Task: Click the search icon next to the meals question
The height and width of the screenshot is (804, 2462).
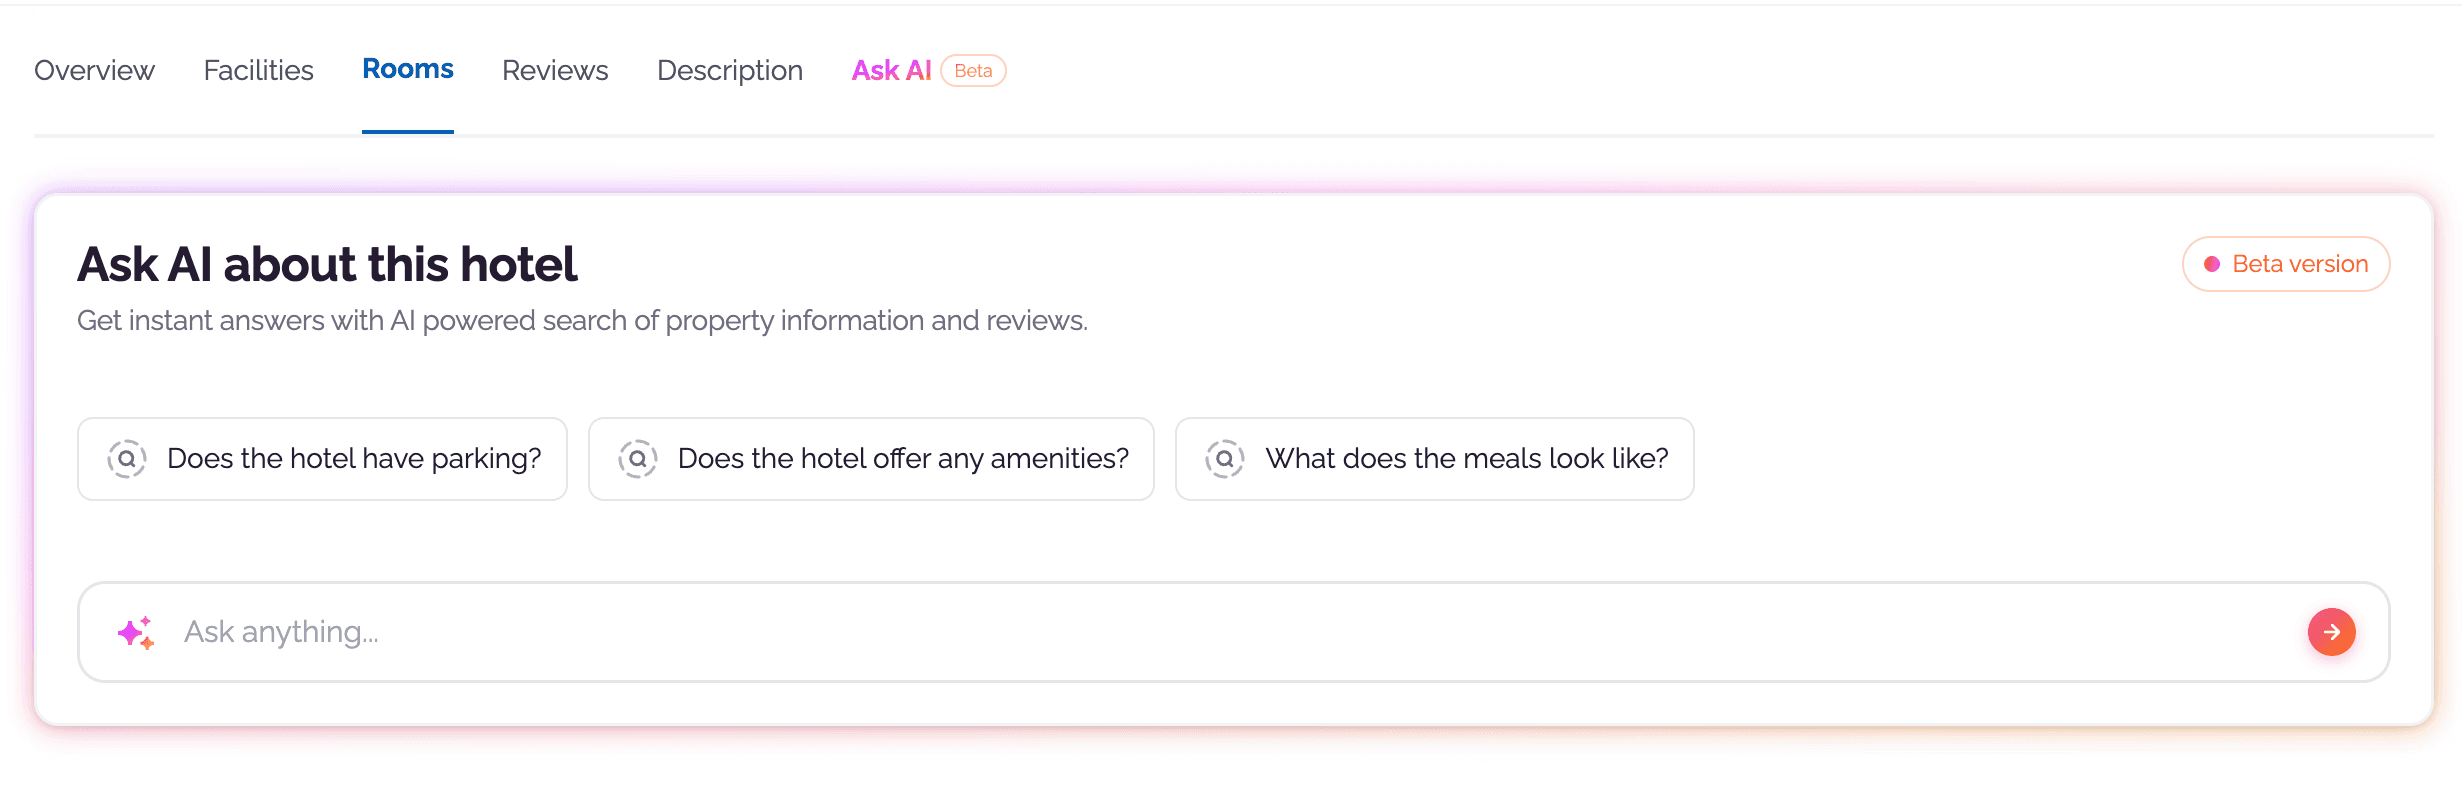Action: pos(1225,459)
